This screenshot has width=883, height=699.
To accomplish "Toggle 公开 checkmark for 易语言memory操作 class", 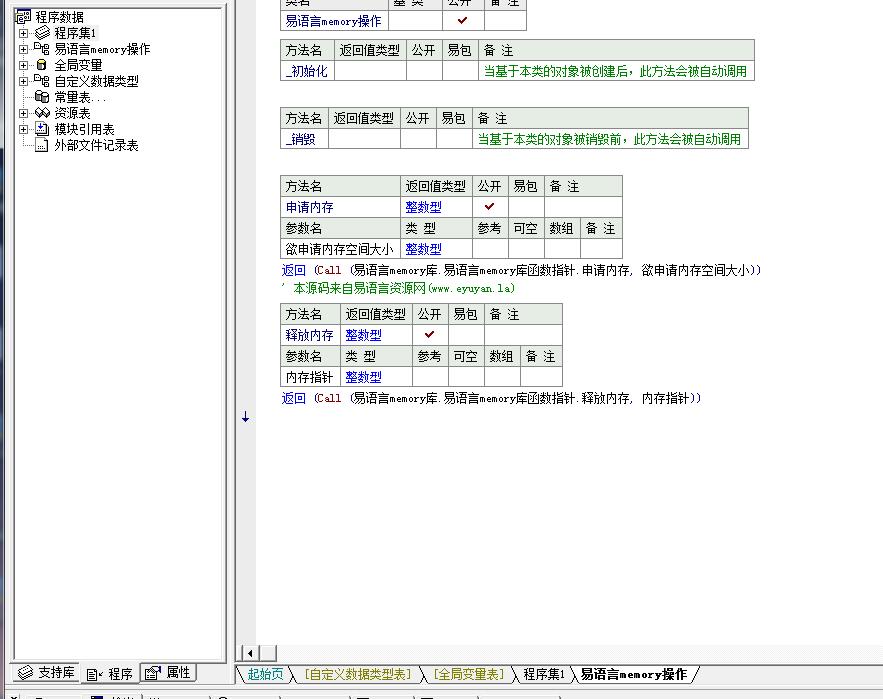I will [x=462, y=20].
